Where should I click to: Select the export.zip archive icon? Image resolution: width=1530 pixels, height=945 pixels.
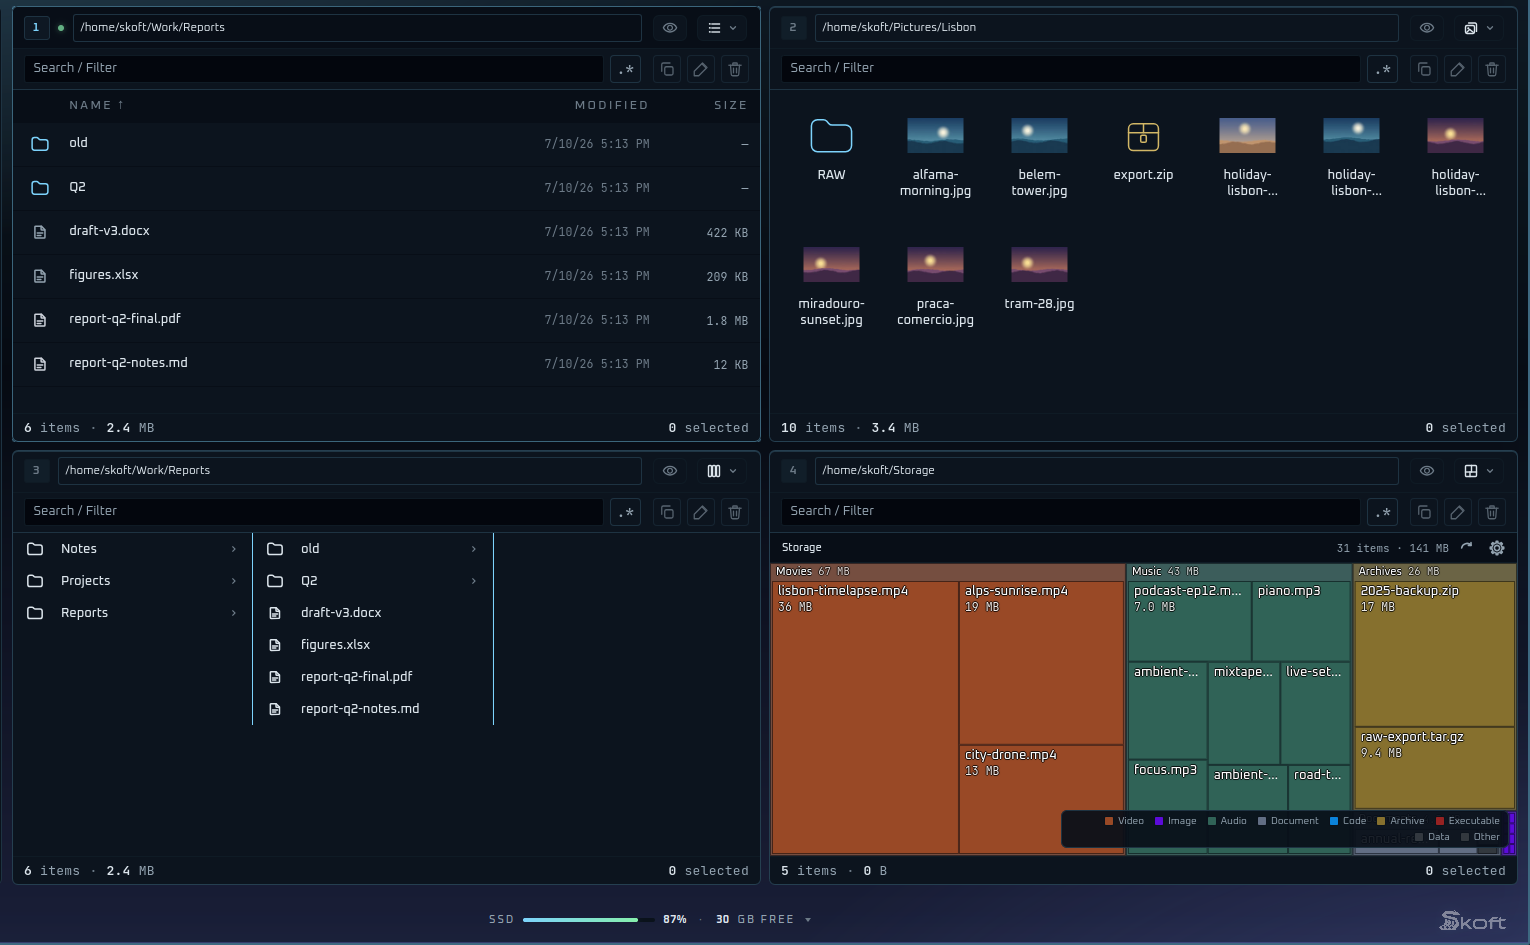(1143, 136)
